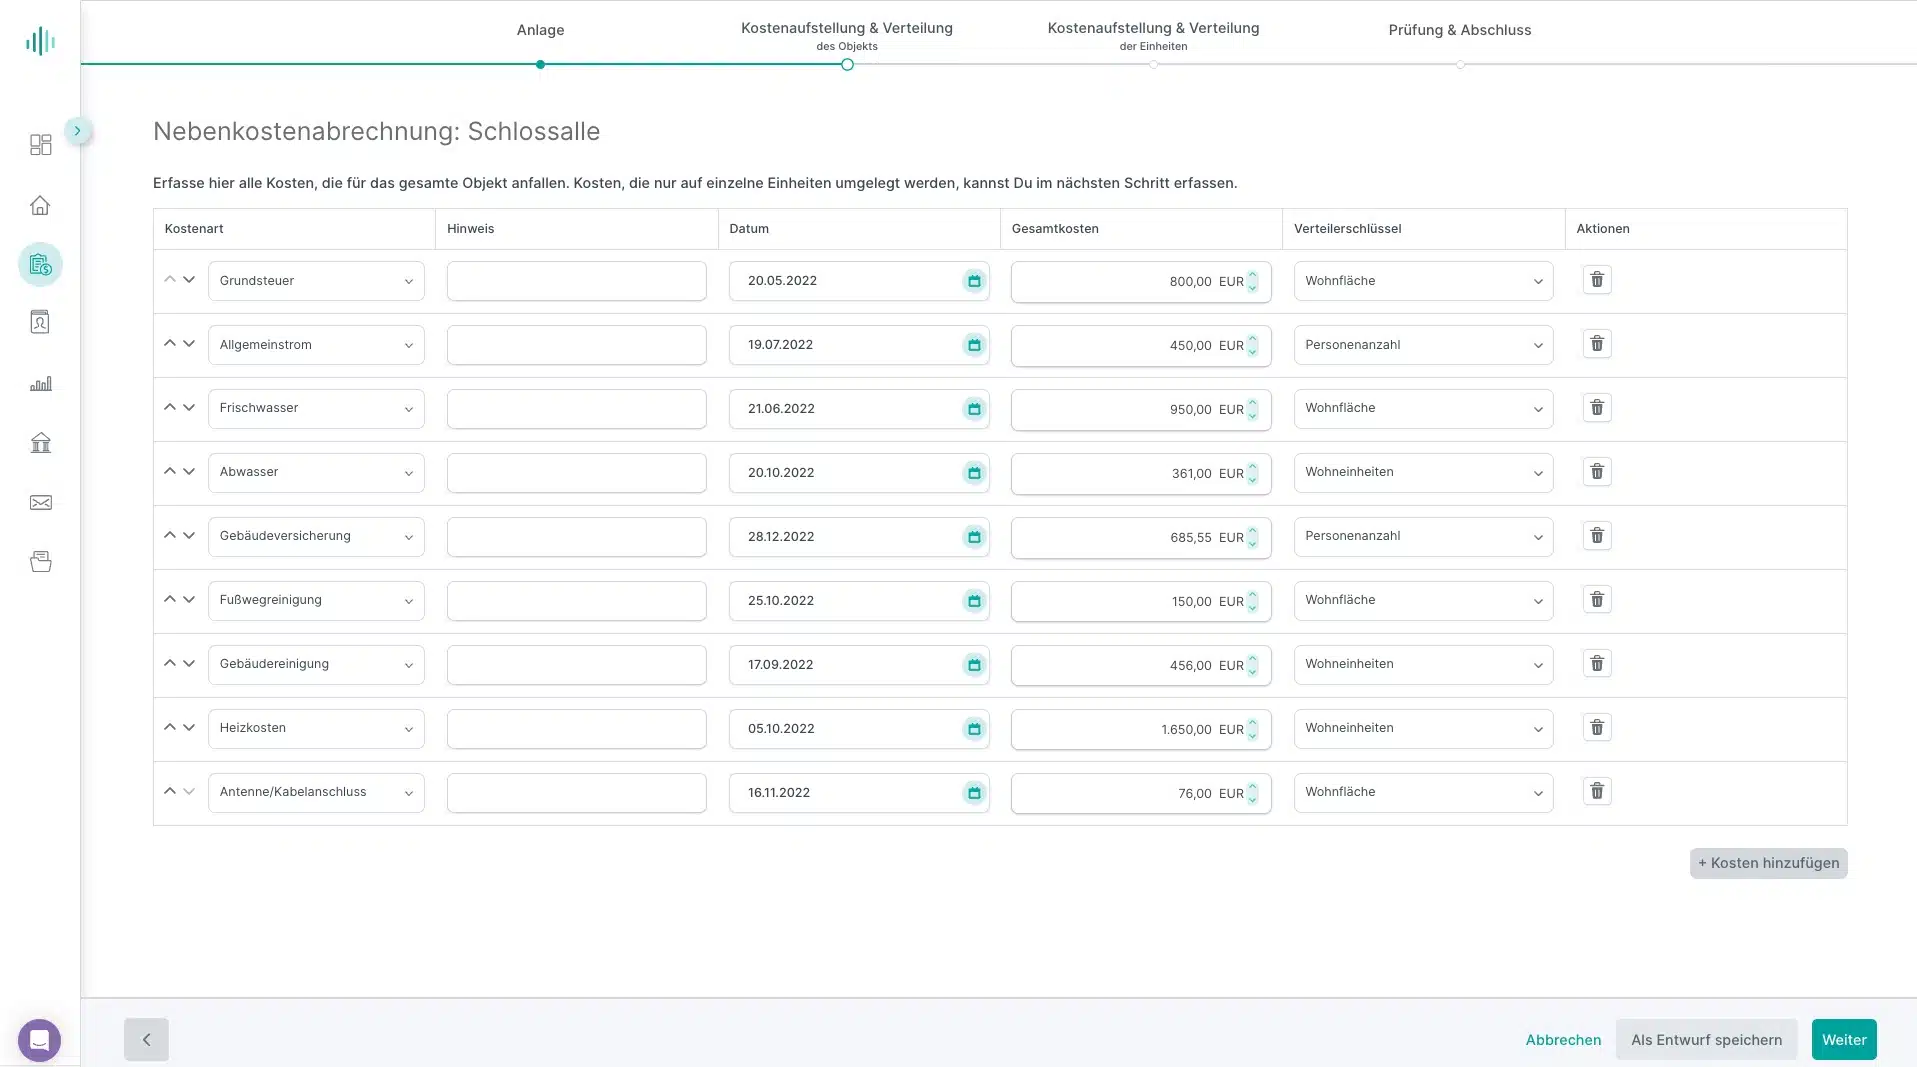Delete the Heizkosten cost row
1917x1067 pixels.
pos(1597,728)
